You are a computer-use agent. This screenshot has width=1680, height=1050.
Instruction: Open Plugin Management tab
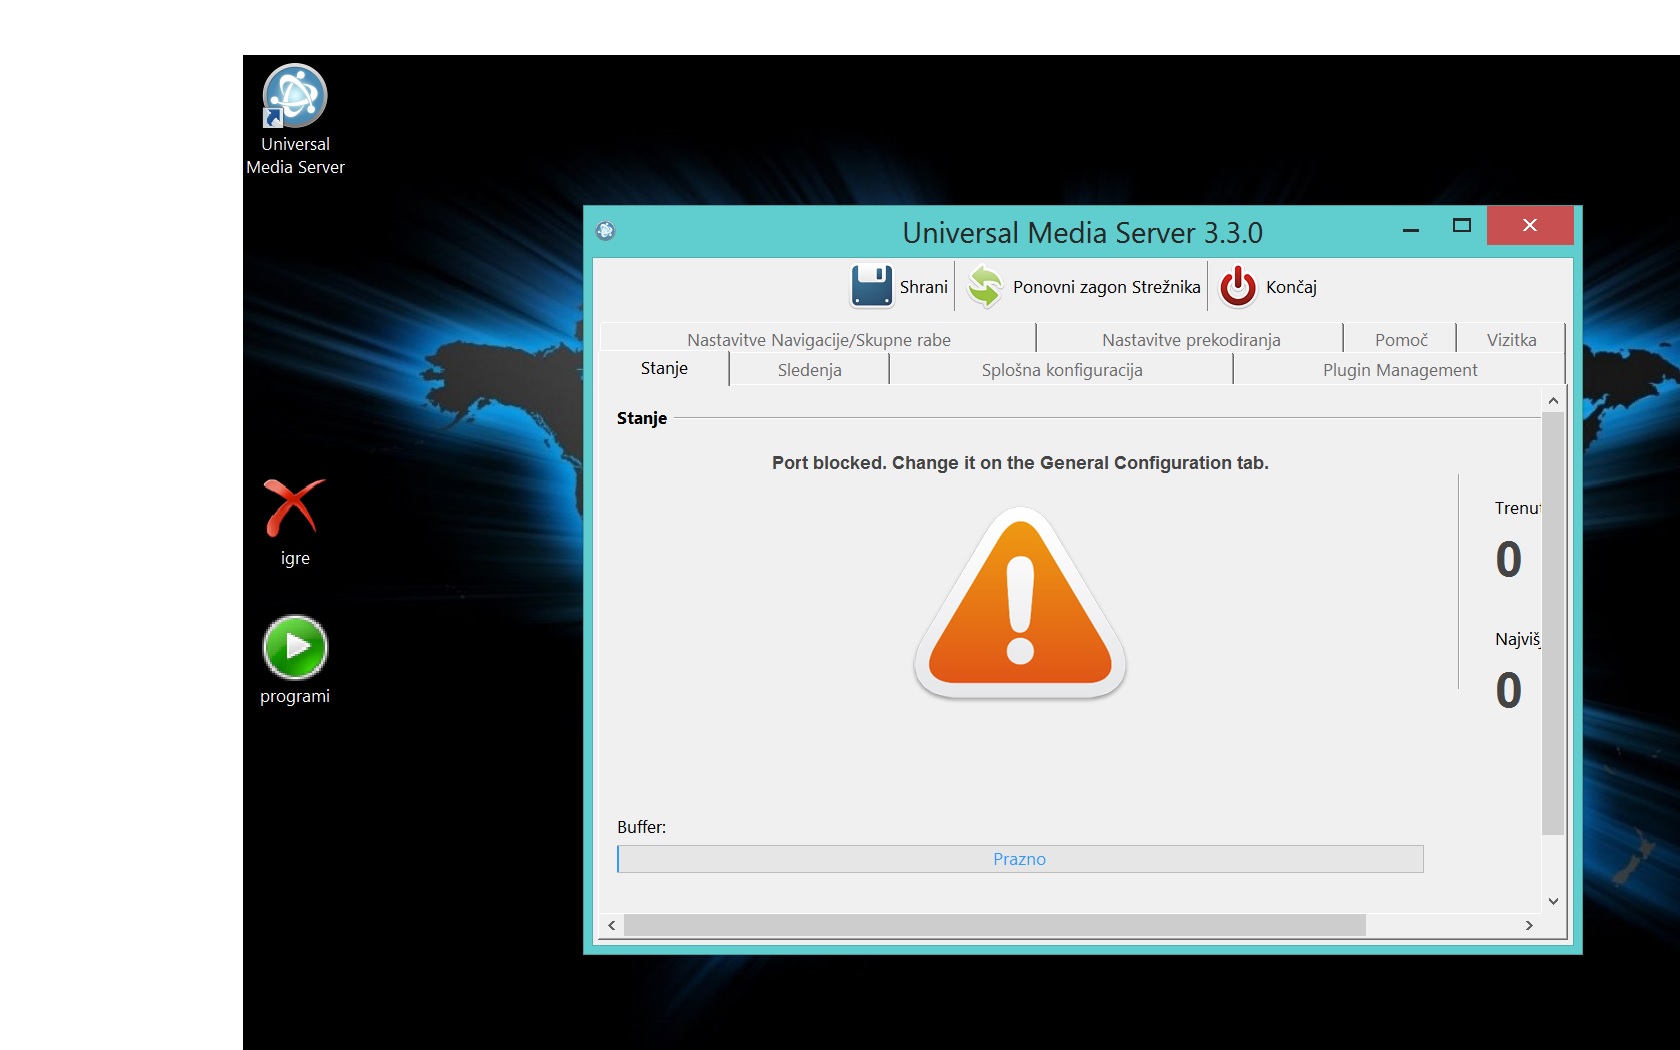tap(1399, 369)
